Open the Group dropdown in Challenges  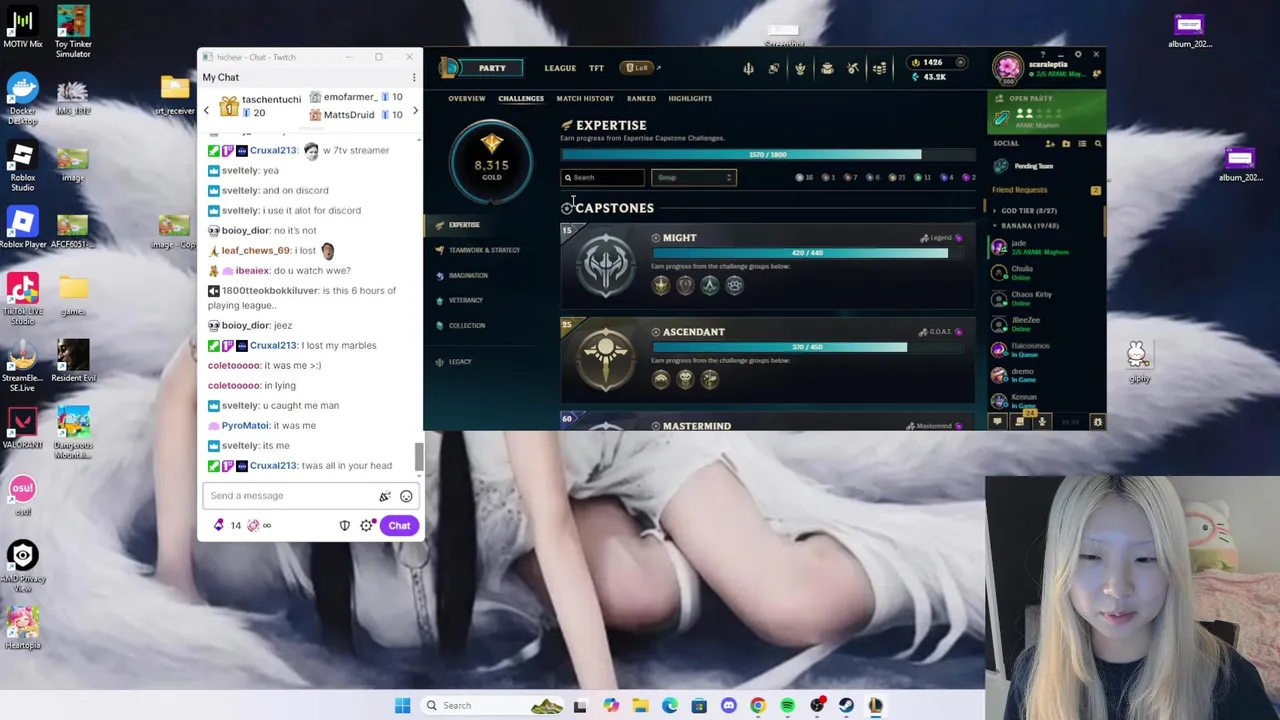[x=694, y=178]
